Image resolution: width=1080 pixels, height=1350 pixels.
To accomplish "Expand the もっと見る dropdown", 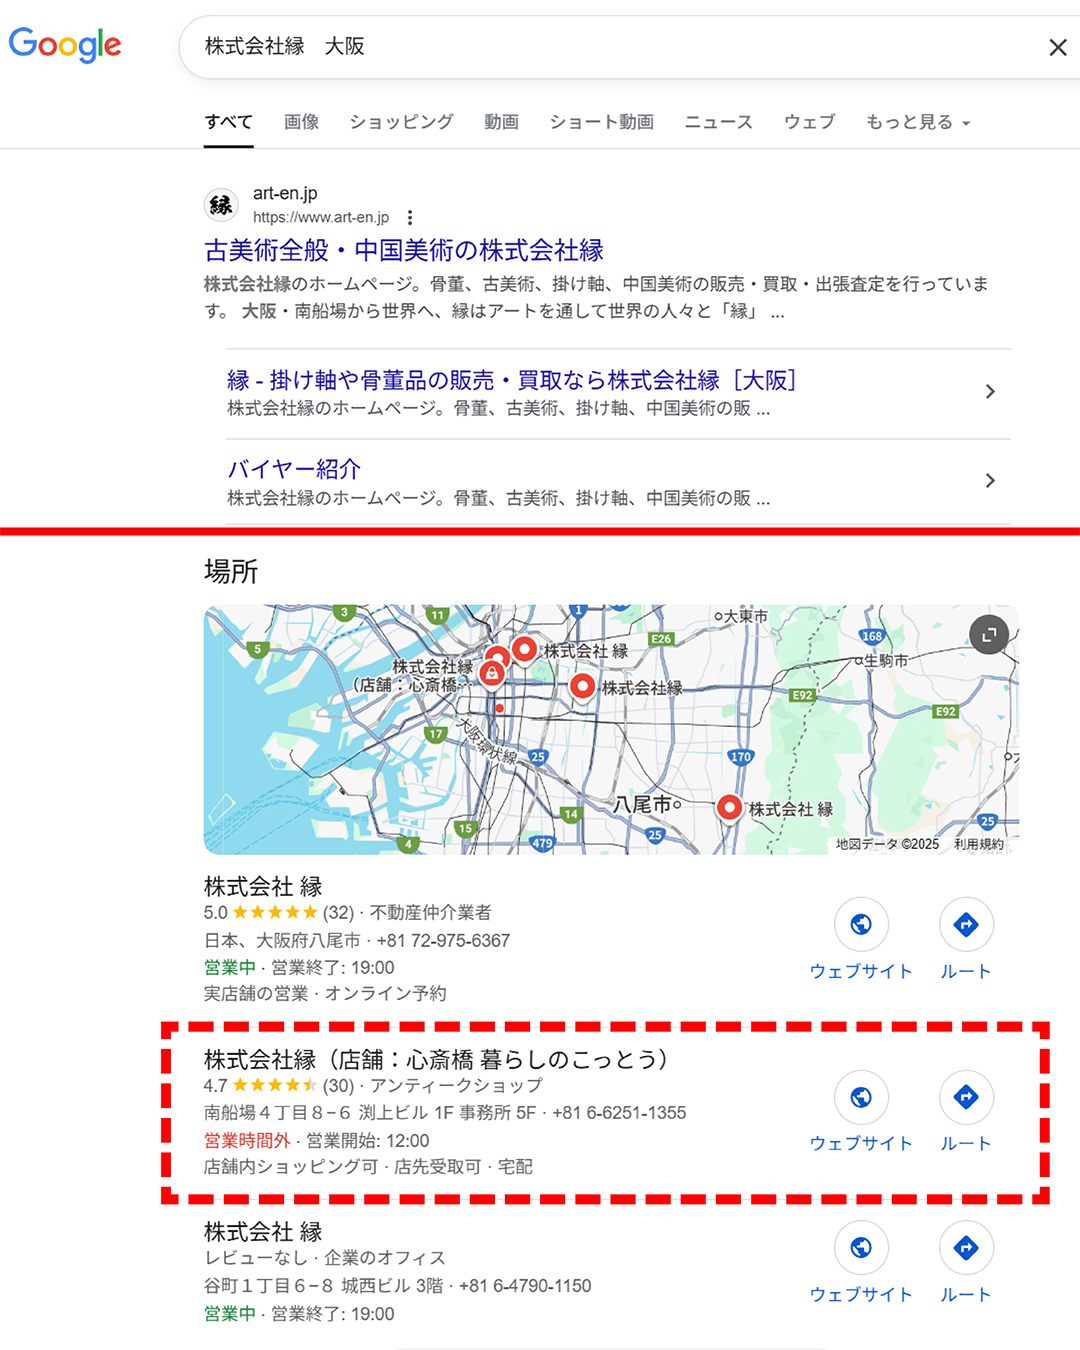I will (918, 122).
